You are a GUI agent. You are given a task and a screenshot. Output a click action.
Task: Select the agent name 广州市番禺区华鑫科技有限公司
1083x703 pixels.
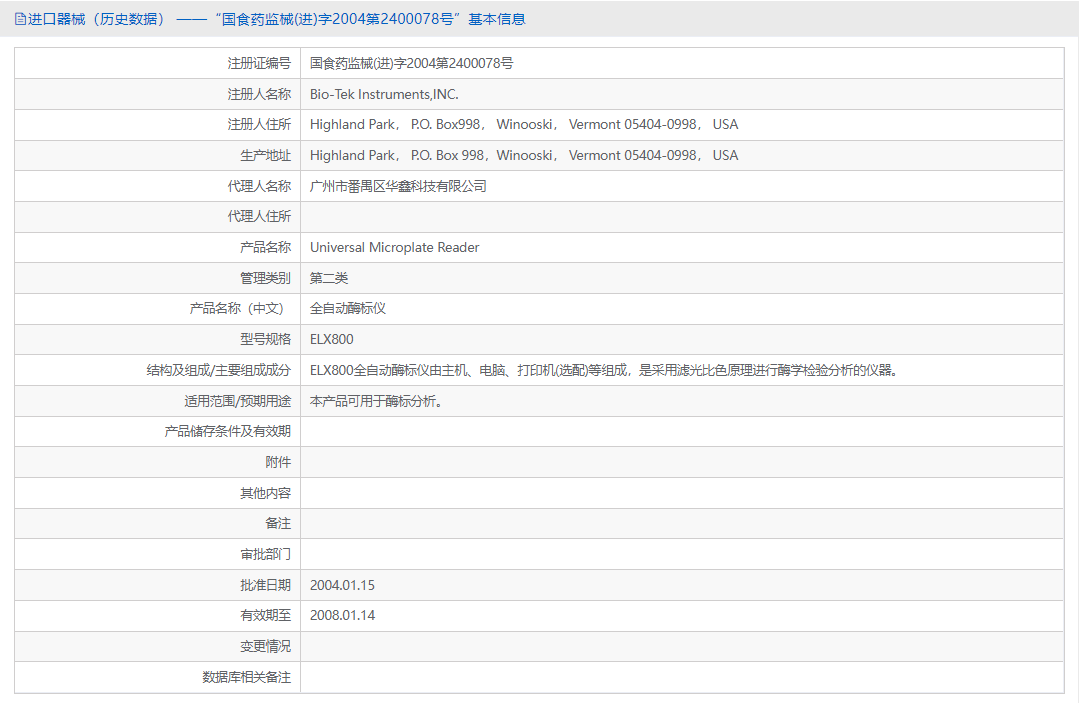coord(398,186)
